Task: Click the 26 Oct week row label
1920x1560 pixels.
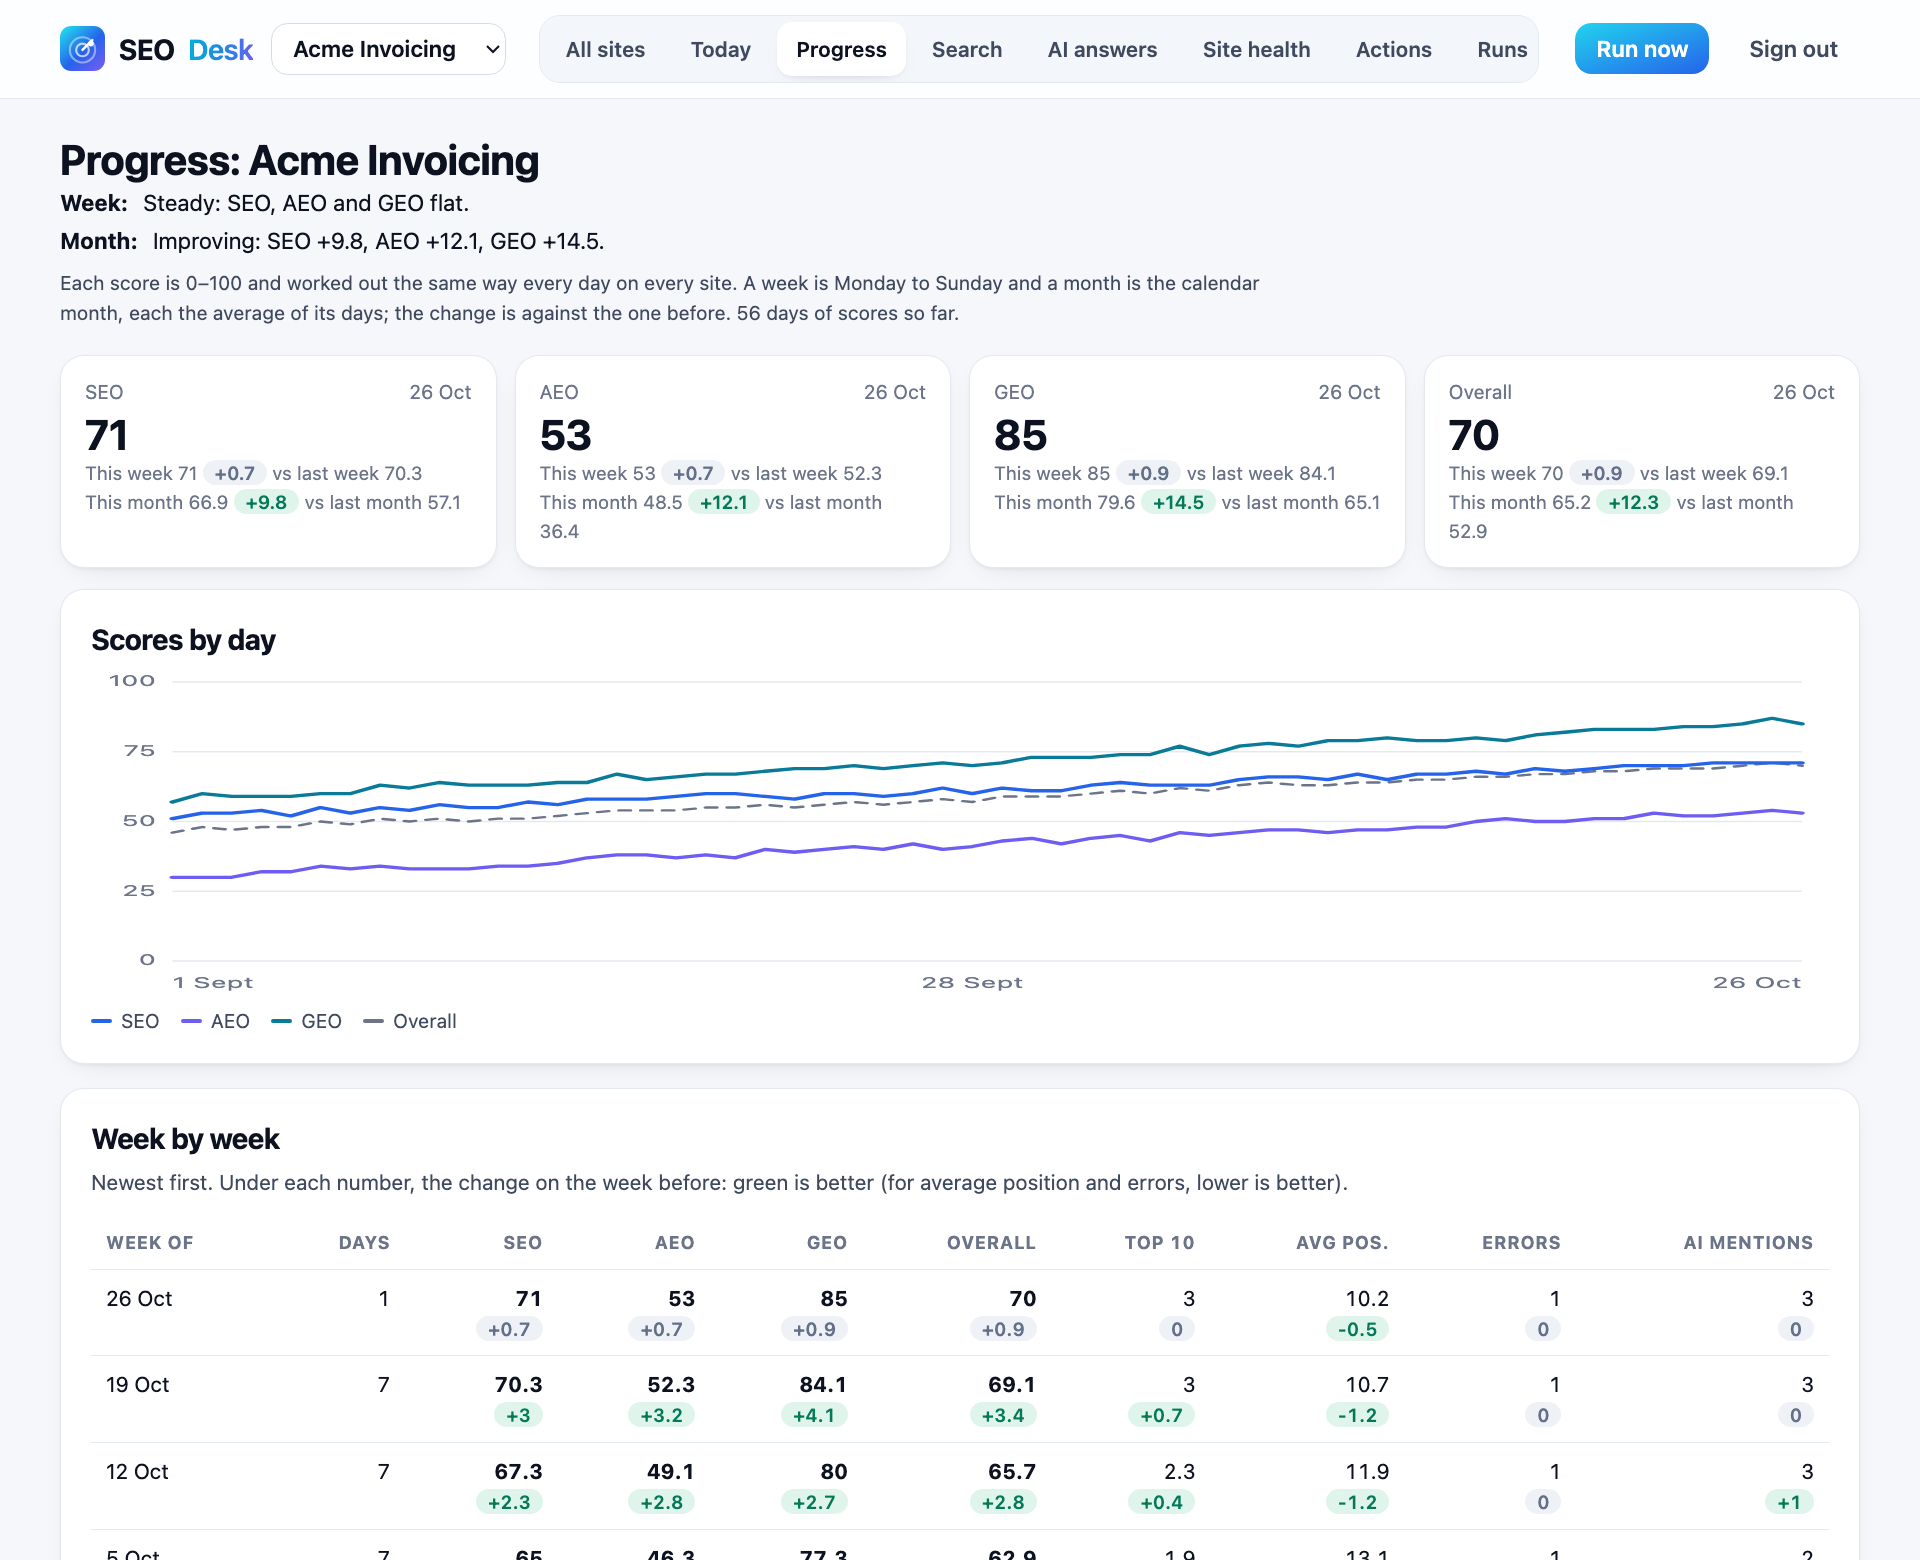Action: point(139,1298)
